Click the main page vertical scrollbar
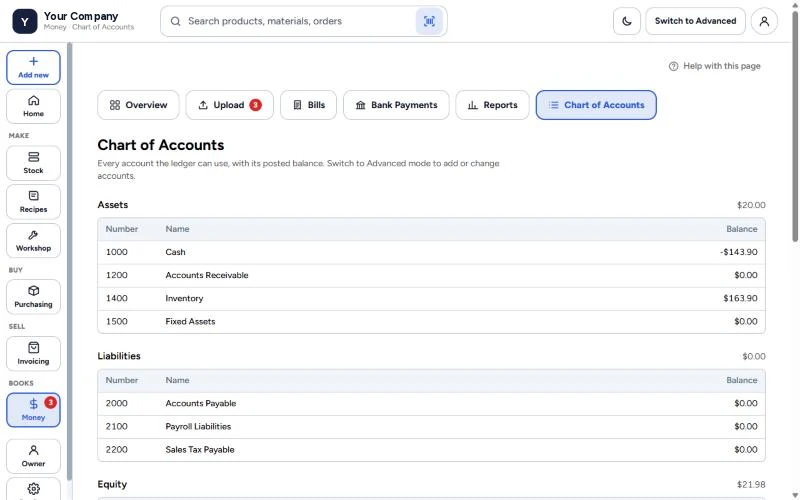Screen dimensions: 800x500 pyautogui.click(x=795, y=126)
